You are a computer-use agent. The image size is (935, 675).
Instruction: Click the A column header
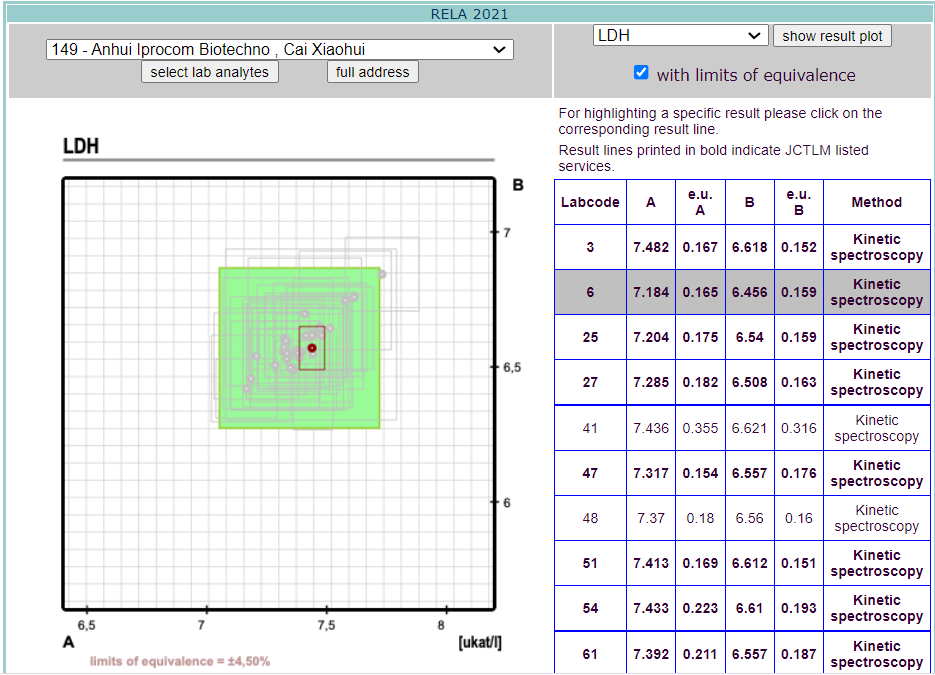(x=651, y=202)
